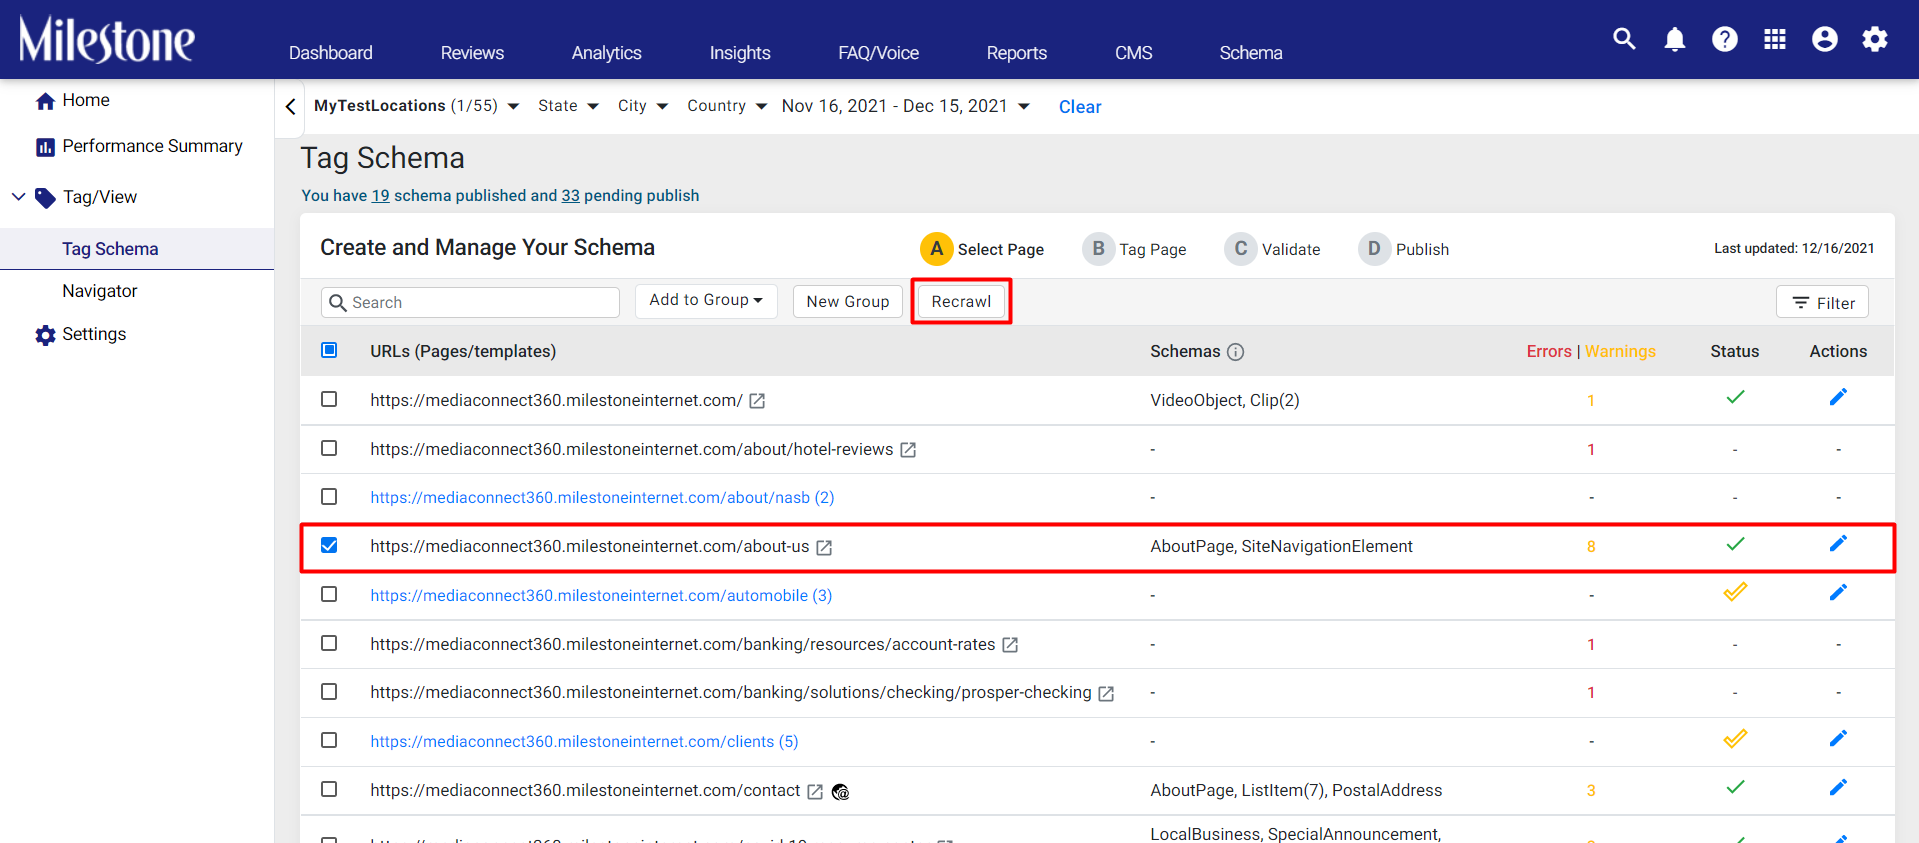Click the Schemas info icon

click(1236, 352)
